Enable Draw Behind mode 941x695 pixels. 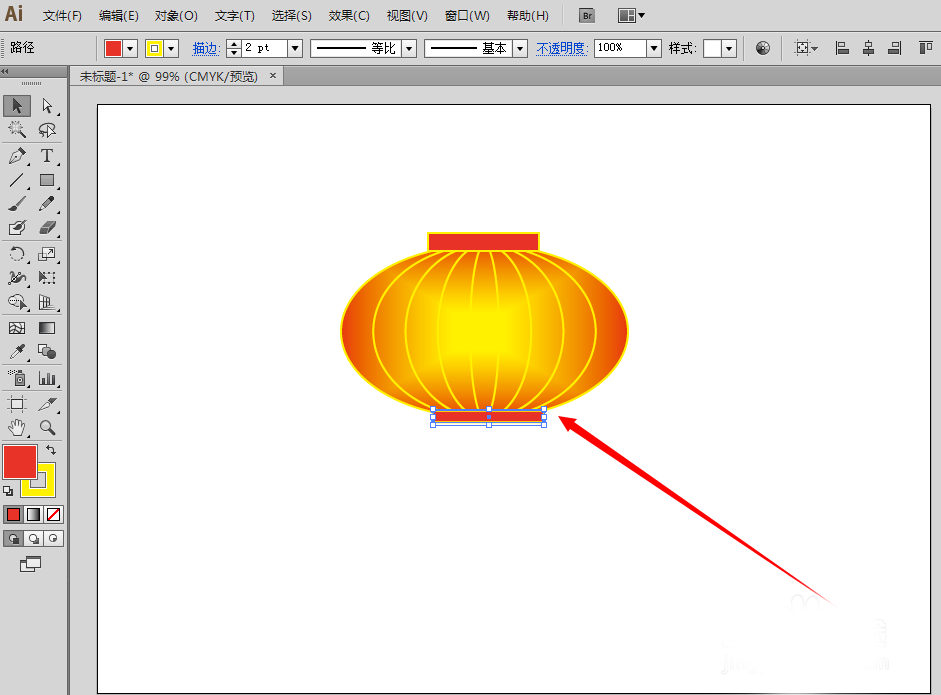click(x=34, y=538)
